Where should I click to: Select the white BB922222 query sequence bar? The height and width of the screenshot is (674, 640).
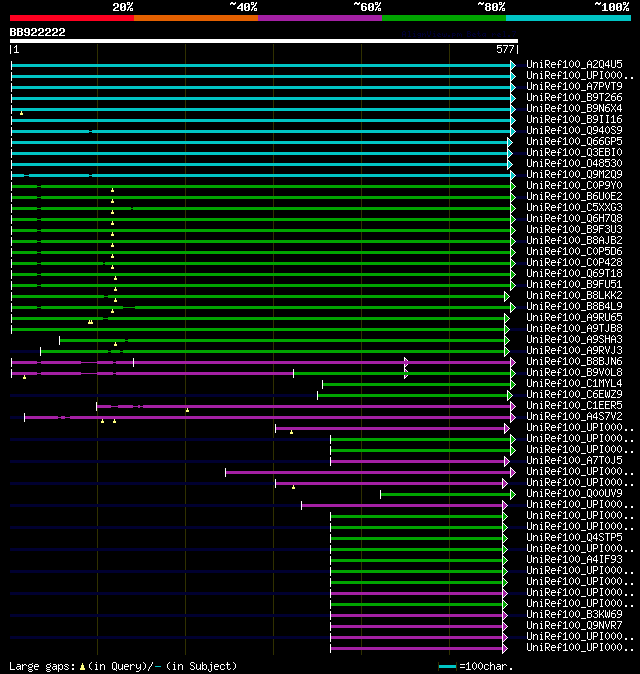(x=264, y=41)
